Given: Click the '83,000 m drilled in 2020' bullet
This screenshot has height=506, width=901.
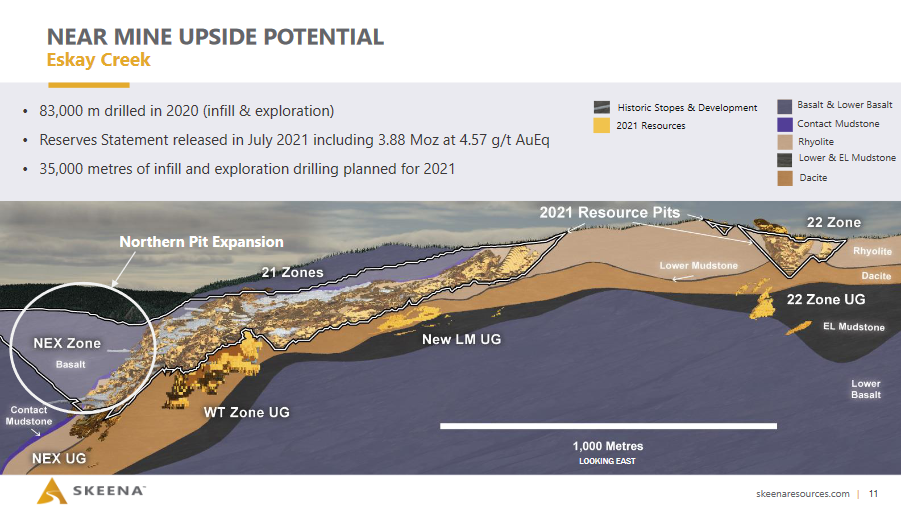Looking at the screenshot, I should coord(186,111).
